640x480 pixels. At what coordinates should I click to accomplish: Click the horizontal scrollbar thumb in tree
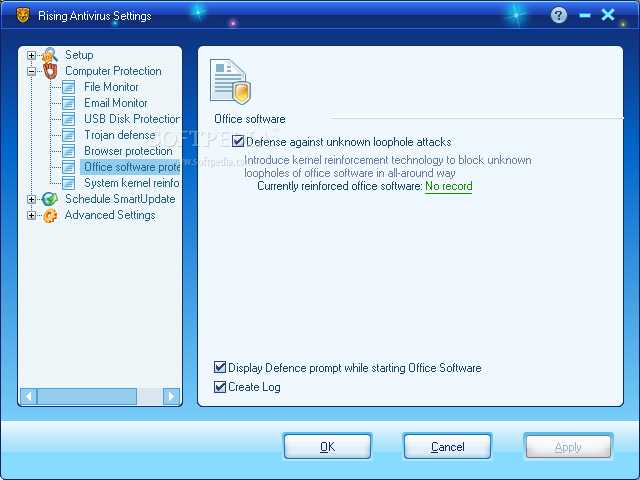coord(87,396)
